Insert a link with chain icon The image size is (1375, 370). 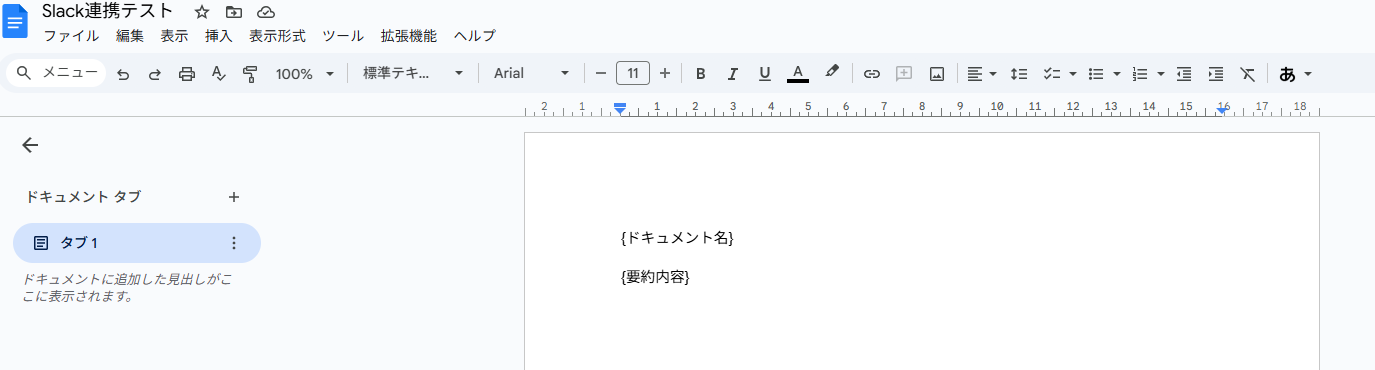pos(872,73)
